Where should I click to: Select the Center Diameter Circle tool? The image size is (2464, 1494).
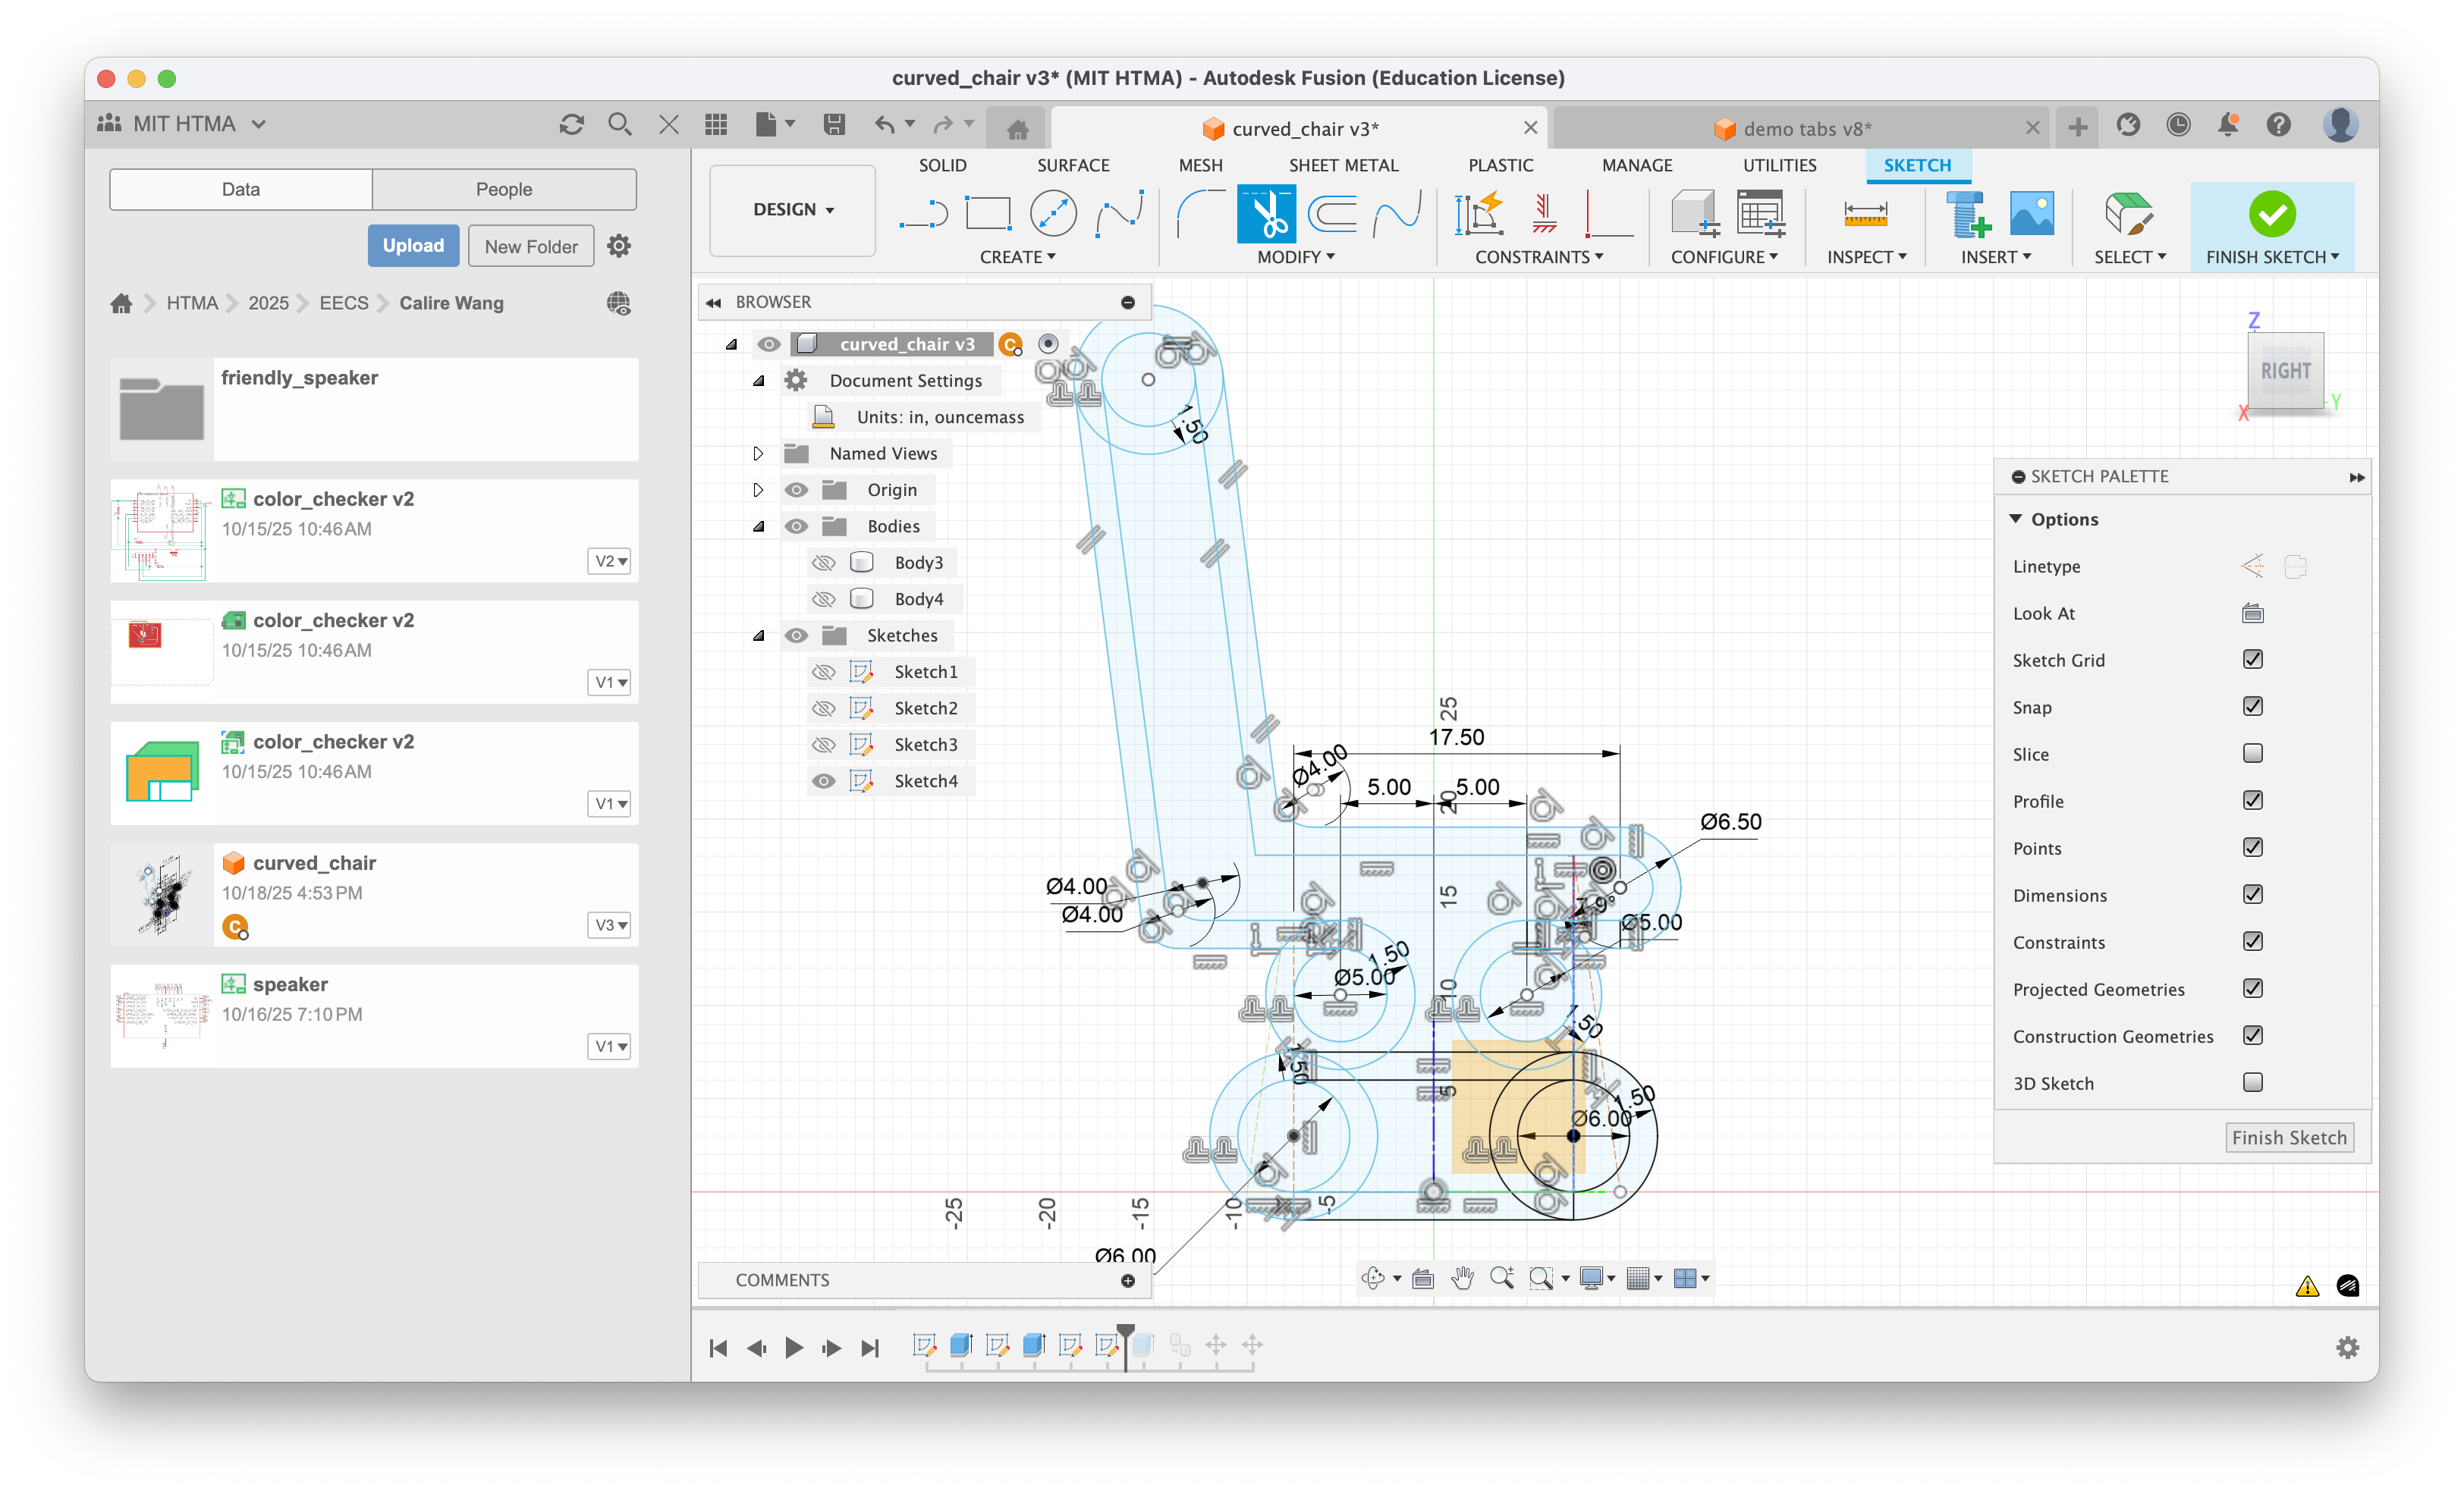click(x=1053, y=214)
